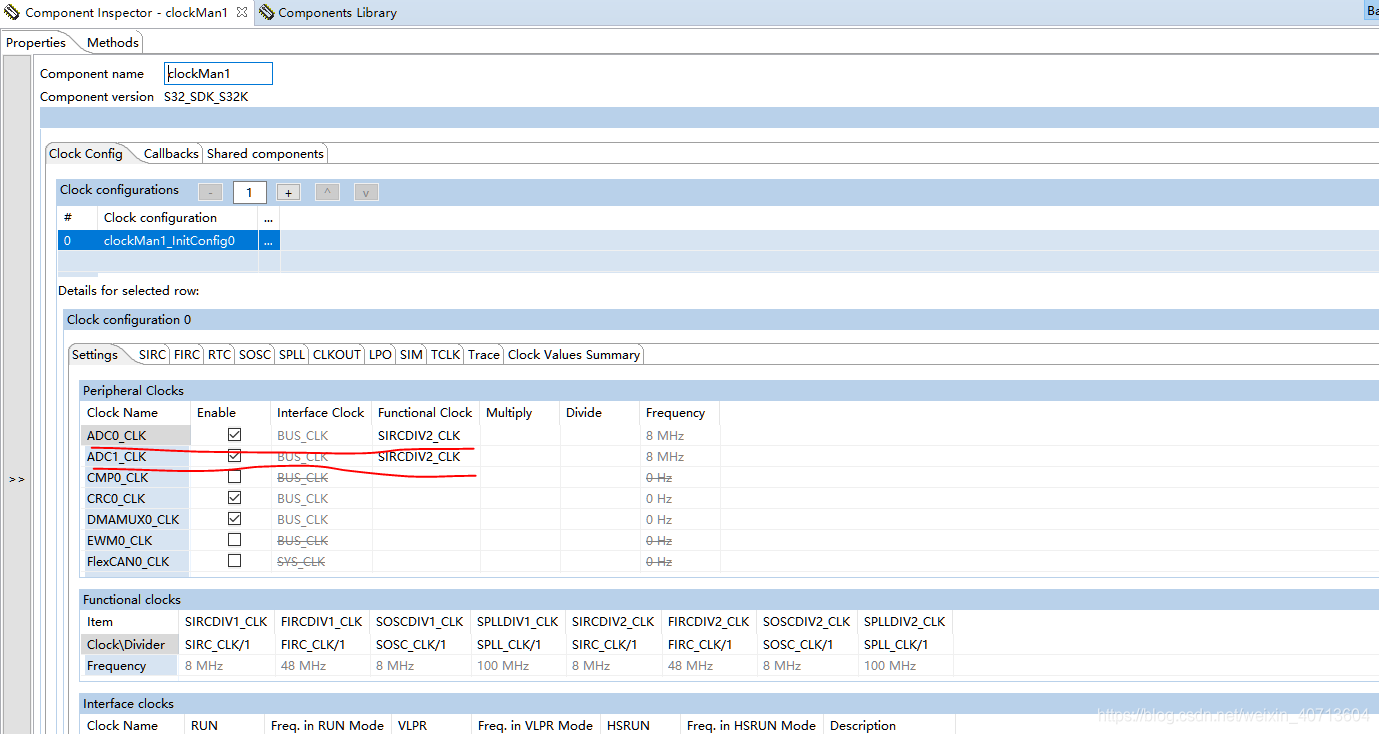Click the Interface Clock column header
Image resolution: width=1379 pixels, height=734 pixels.
coord(321,412)
